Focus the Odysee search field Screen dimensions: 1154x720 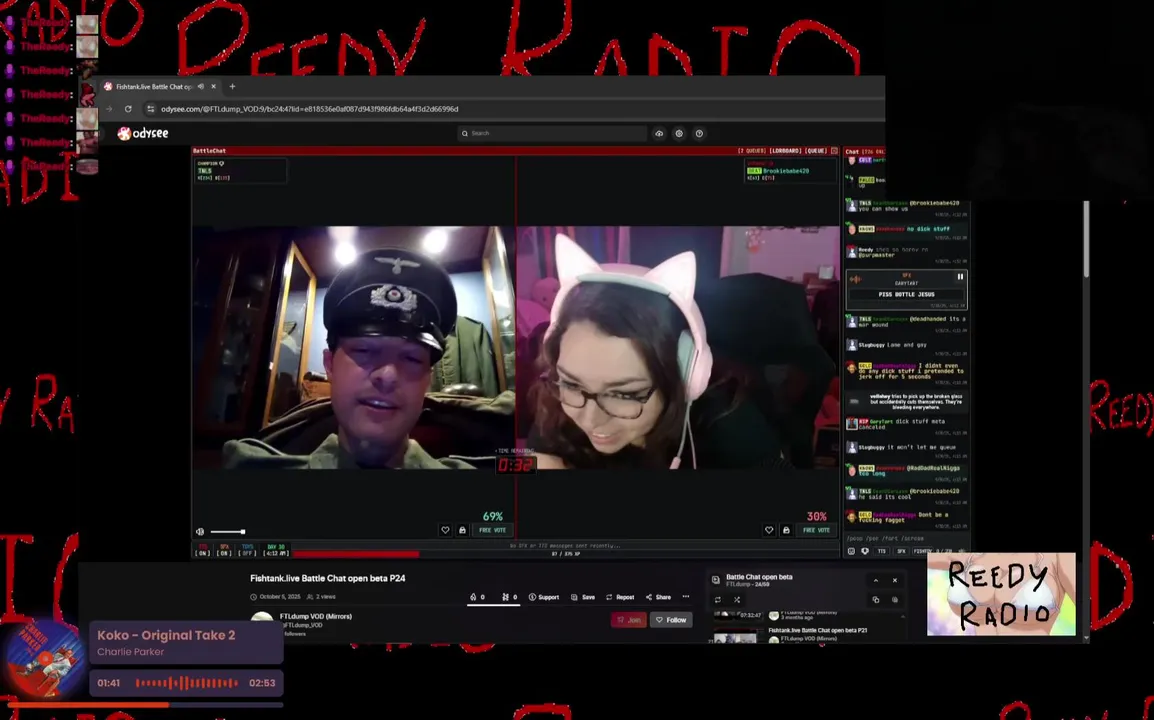552,133
